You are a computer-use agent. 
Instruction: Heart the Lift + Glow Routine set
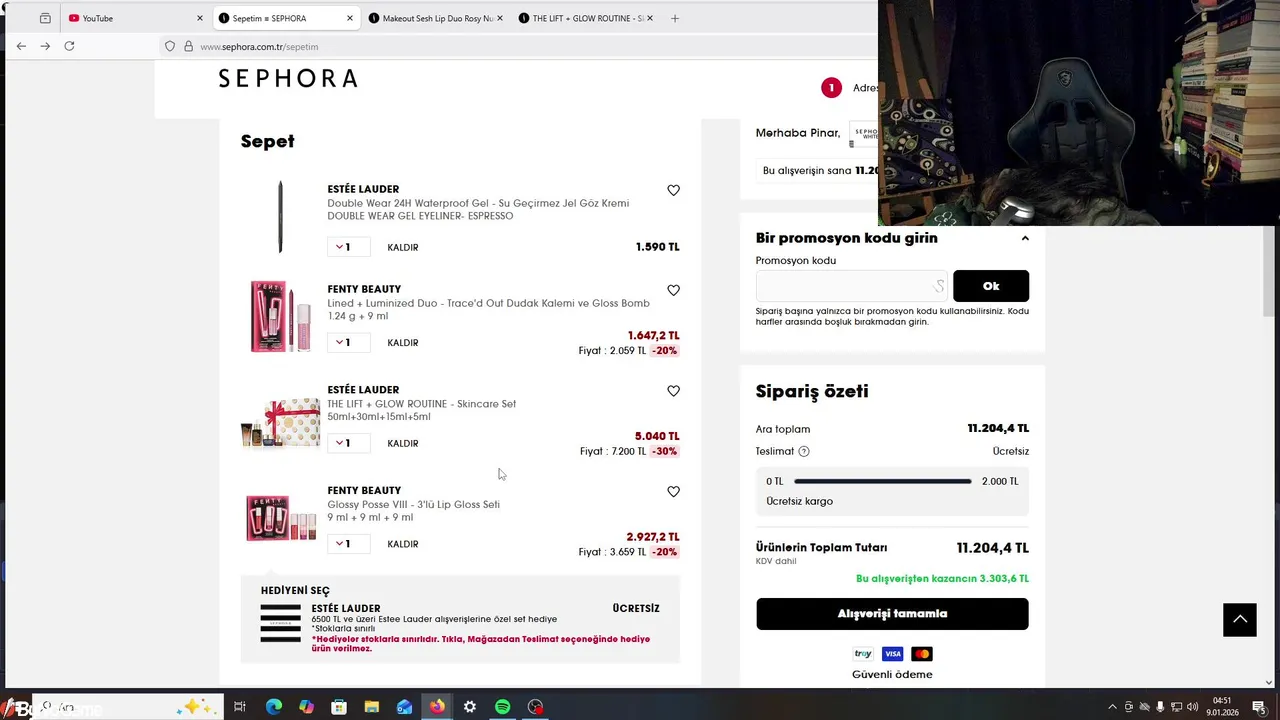pos(673,391)
